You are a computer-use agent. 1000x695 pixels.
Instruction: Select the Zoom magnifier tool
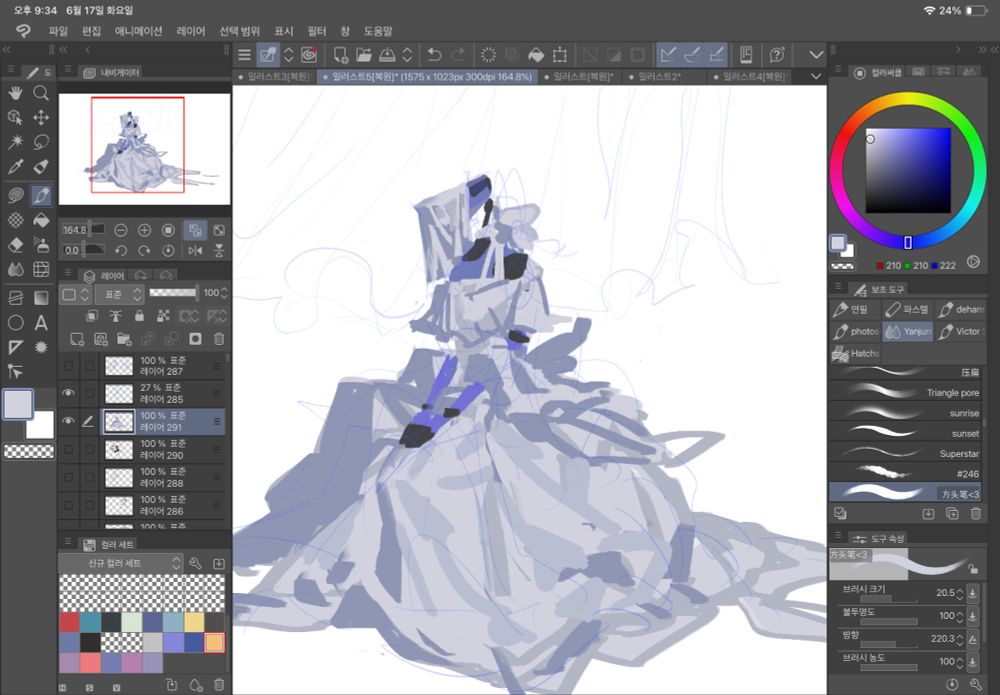(41, 93)
